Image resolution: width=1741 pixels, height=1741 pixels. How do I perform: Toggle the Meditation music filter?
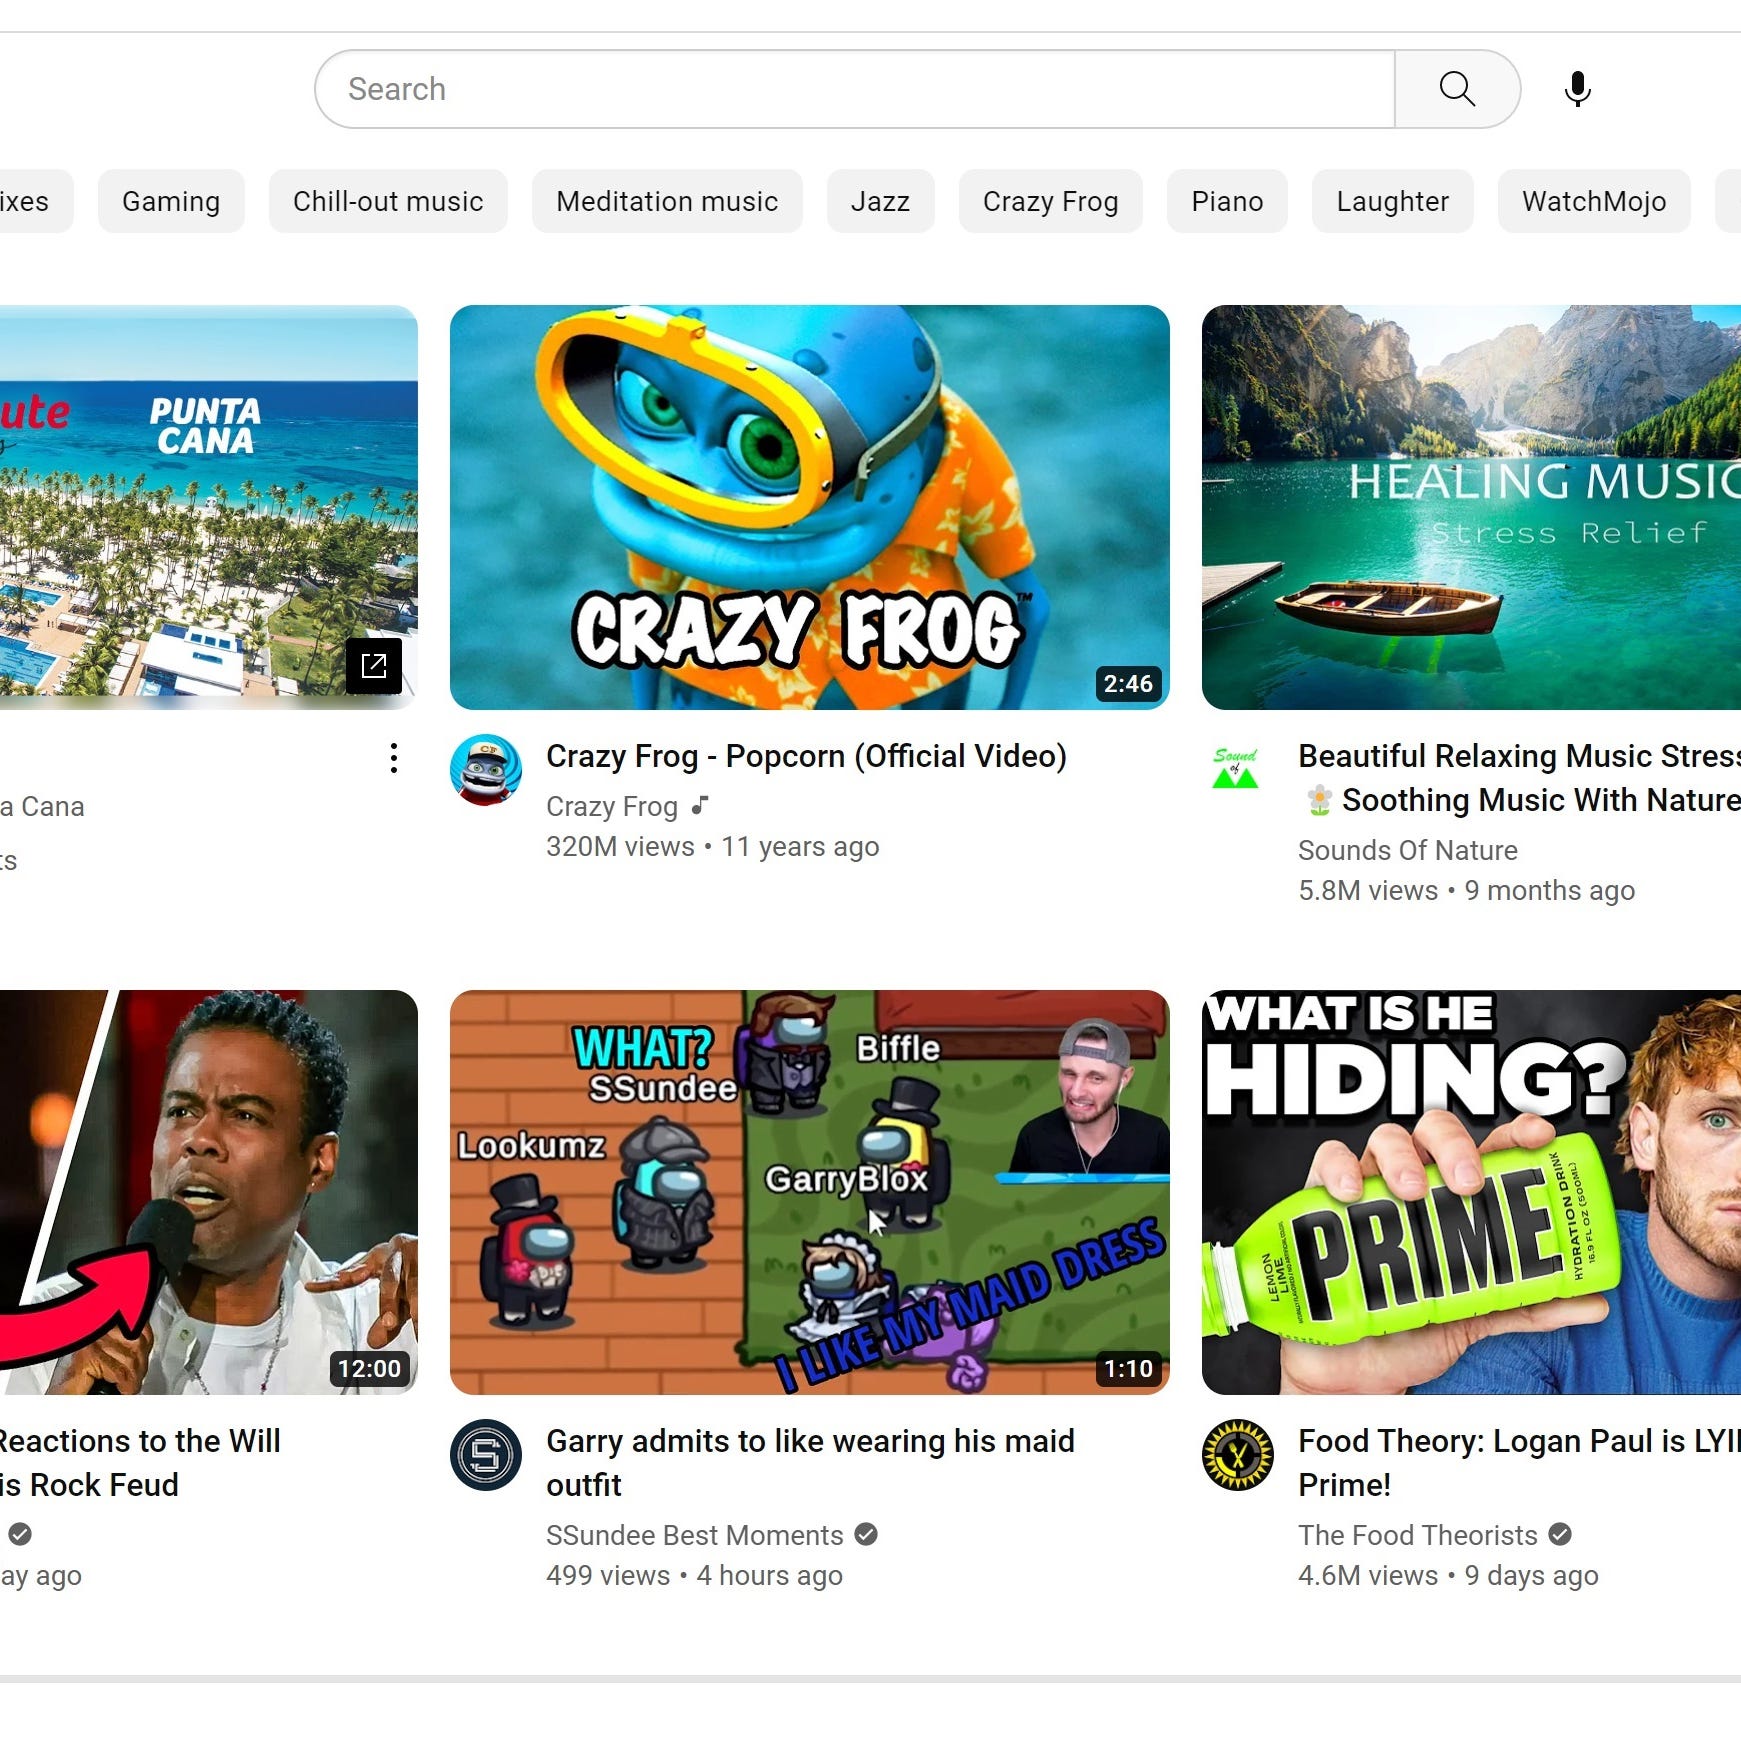tap(666, 201)
